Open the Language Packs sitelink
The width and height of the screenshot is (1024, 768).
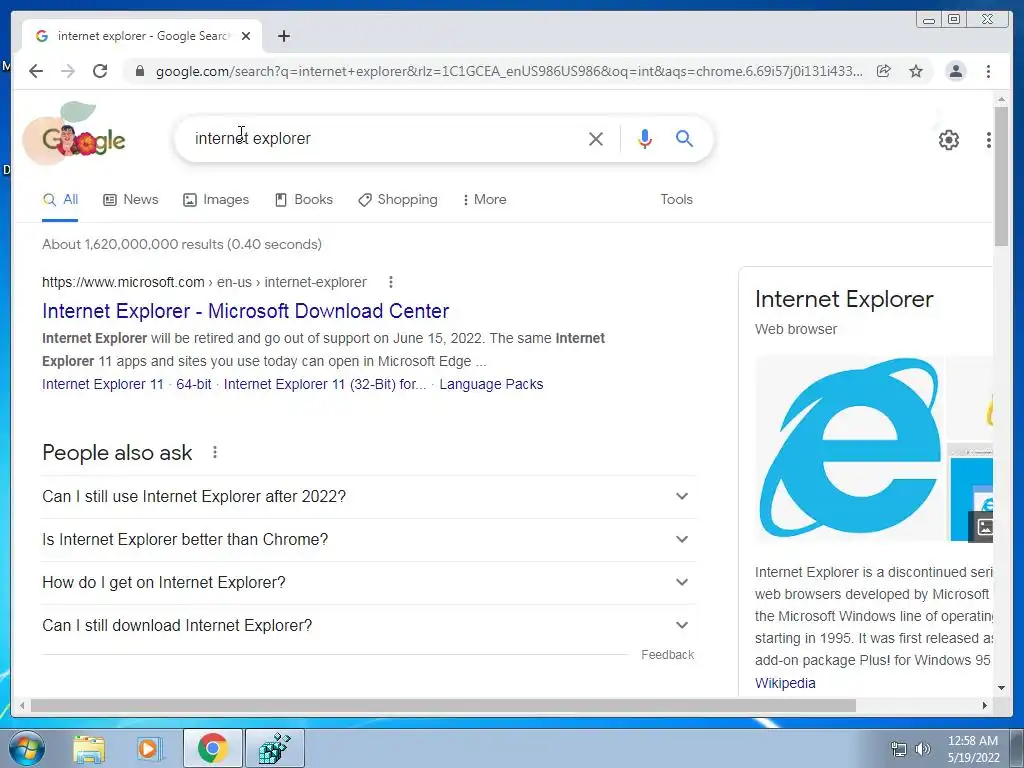(491, 384)
